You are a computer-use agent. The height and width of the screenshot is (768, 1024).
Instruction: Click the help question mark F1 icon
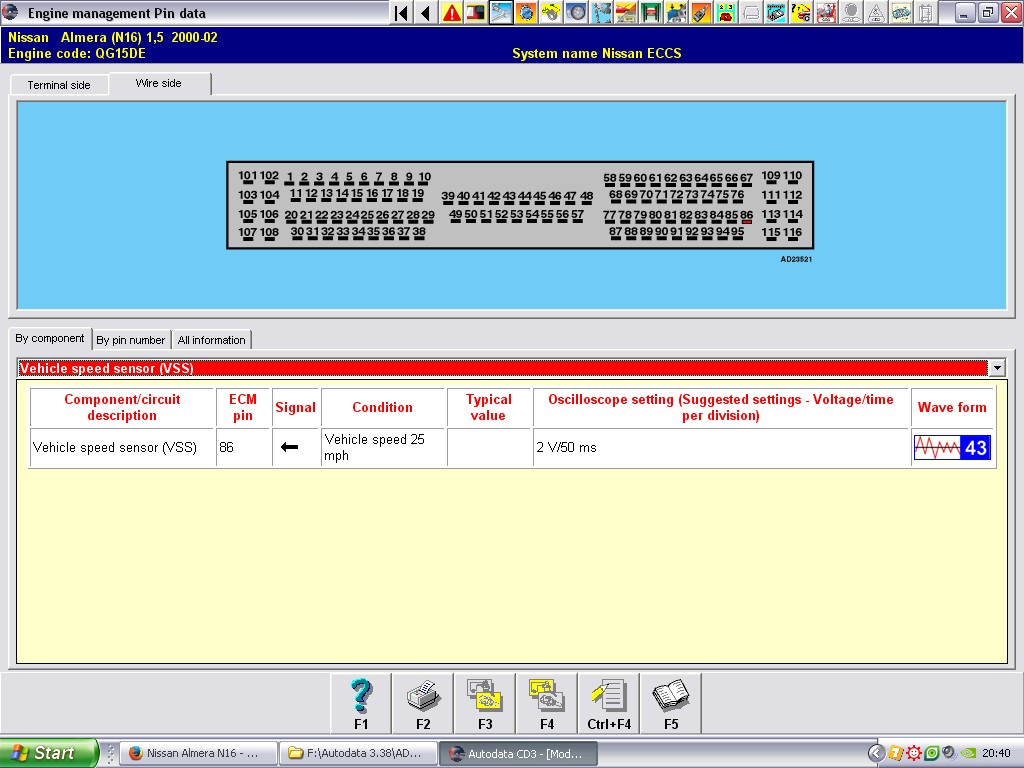tap(361, 704)
